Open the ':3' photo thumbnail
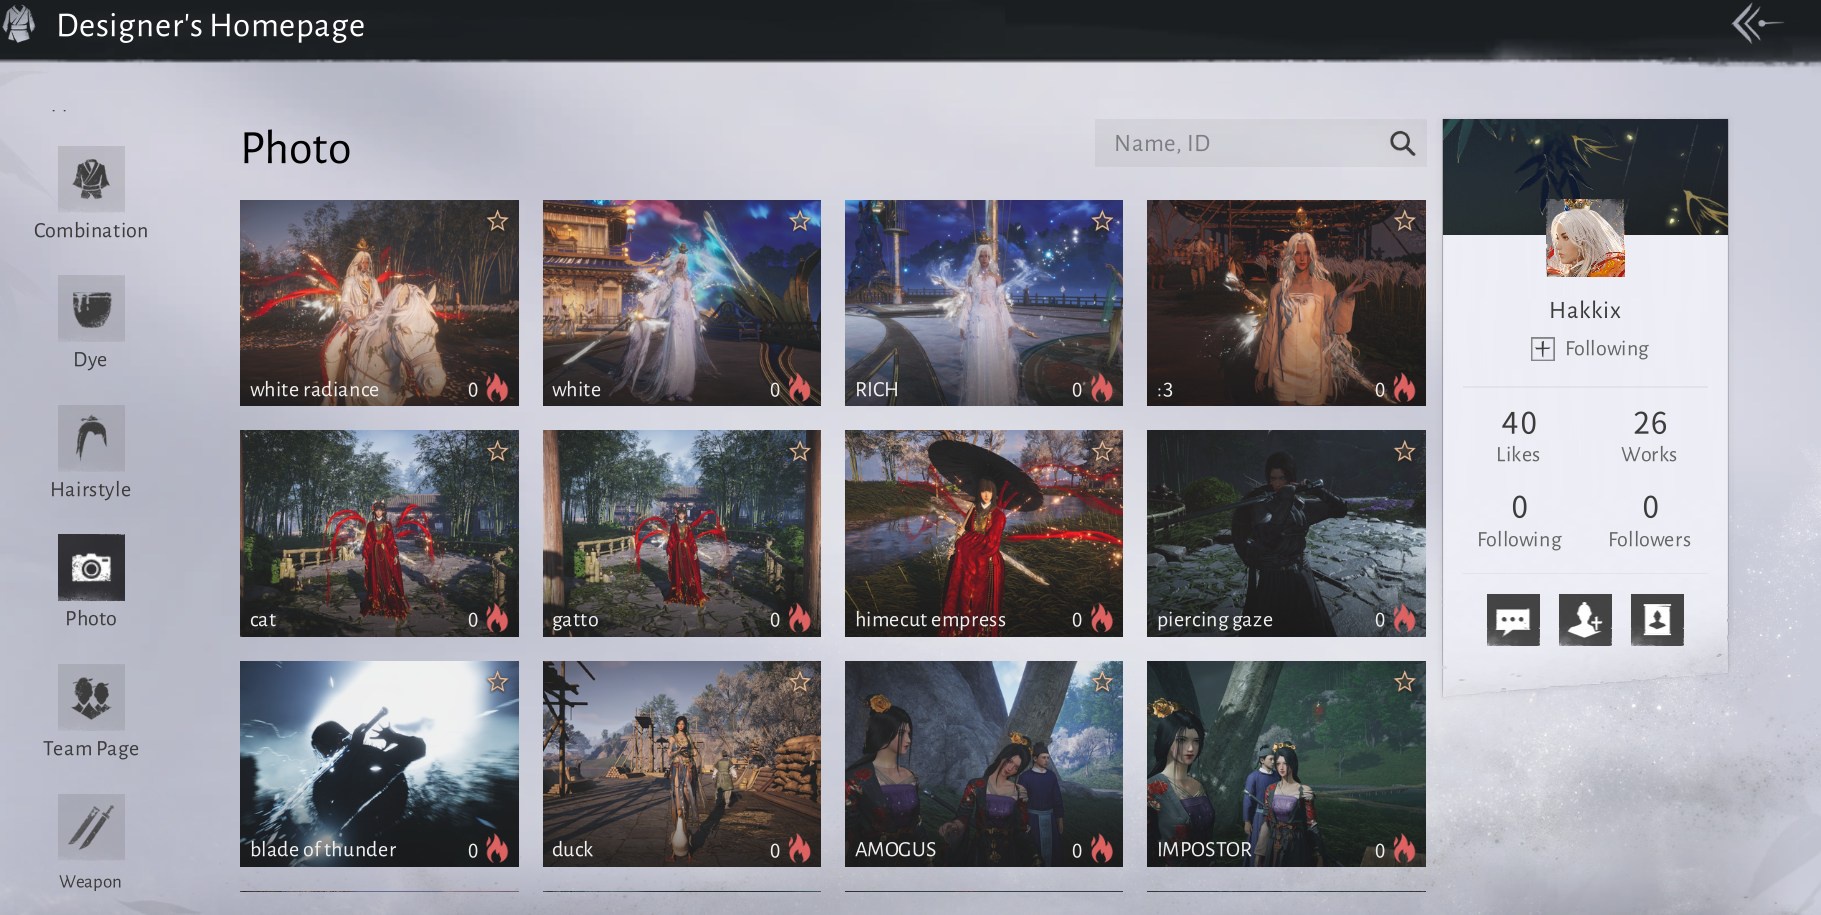Image resolution: width=1821 pixels, height=915 pixels. click(1286, 303)
